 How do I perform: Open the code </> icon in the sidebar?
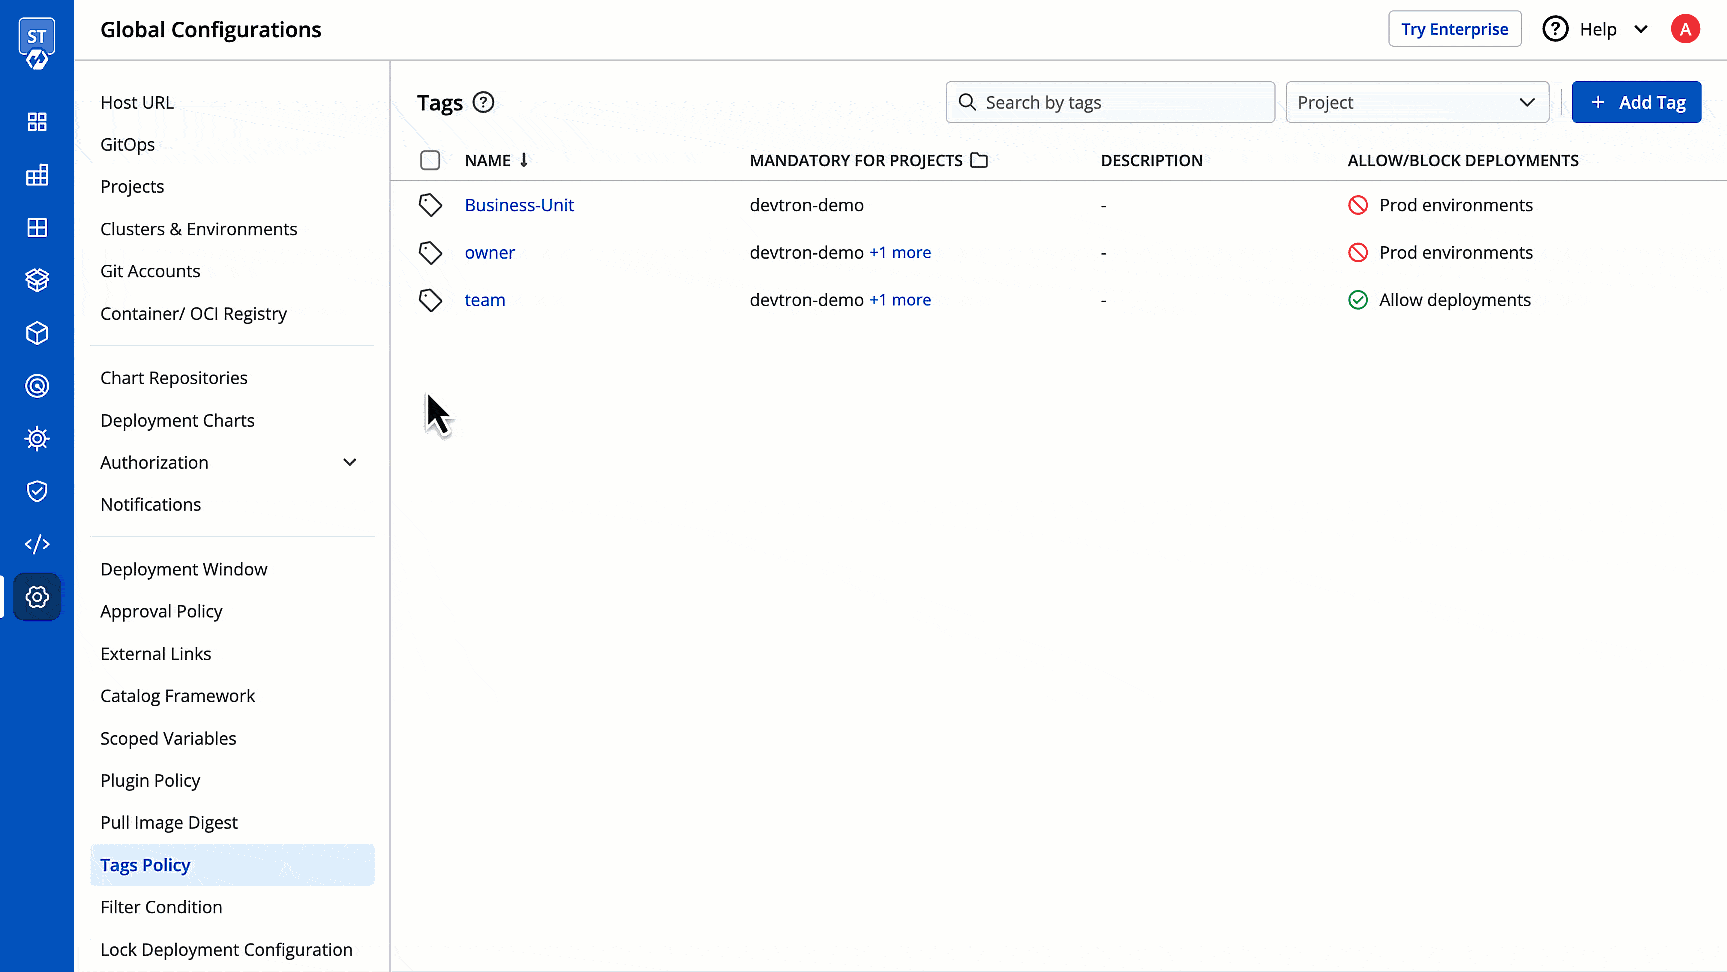point(37,544)
